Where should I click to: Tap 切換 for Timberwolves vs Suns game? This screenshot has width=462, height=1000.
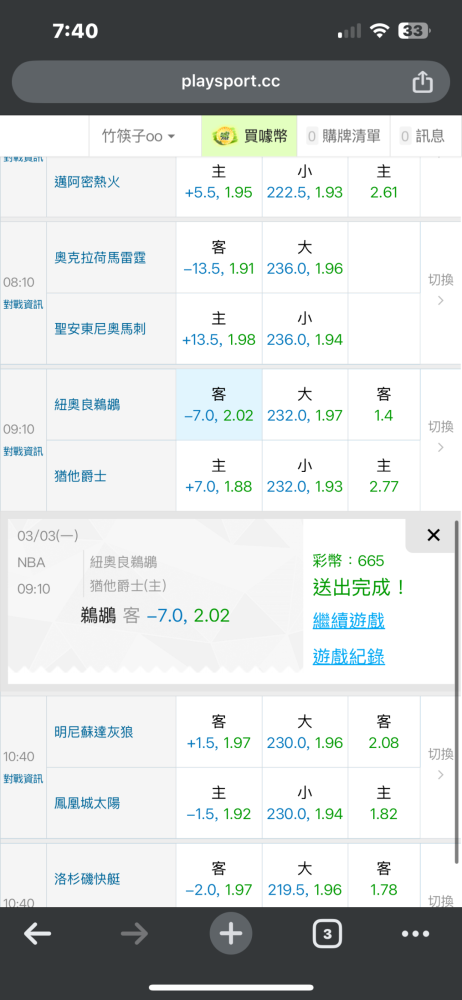pos(440,765)
